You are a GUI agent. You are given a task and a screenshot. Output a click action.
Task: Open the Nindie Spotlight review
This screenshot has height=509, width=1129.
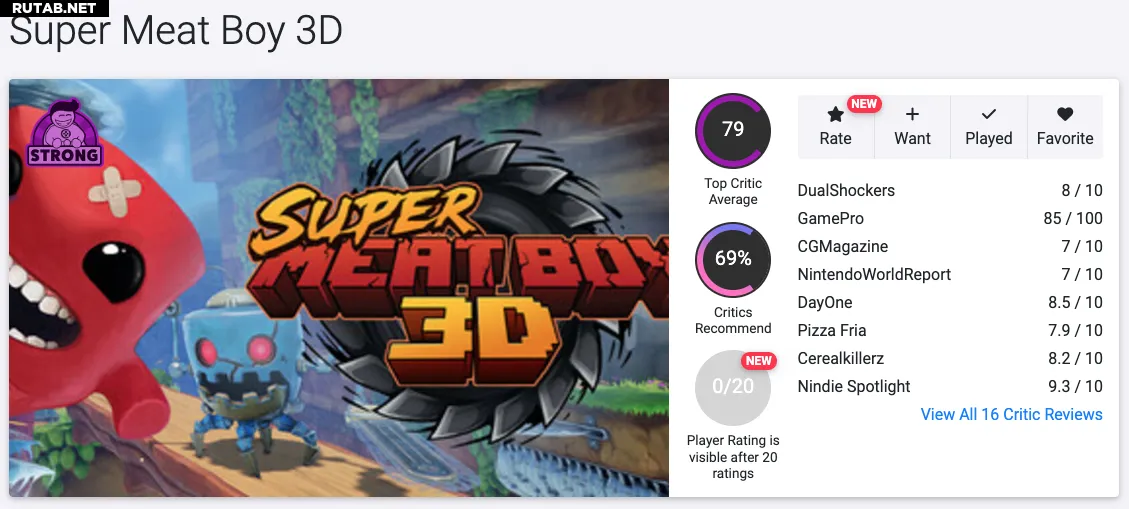click(854, 386)
